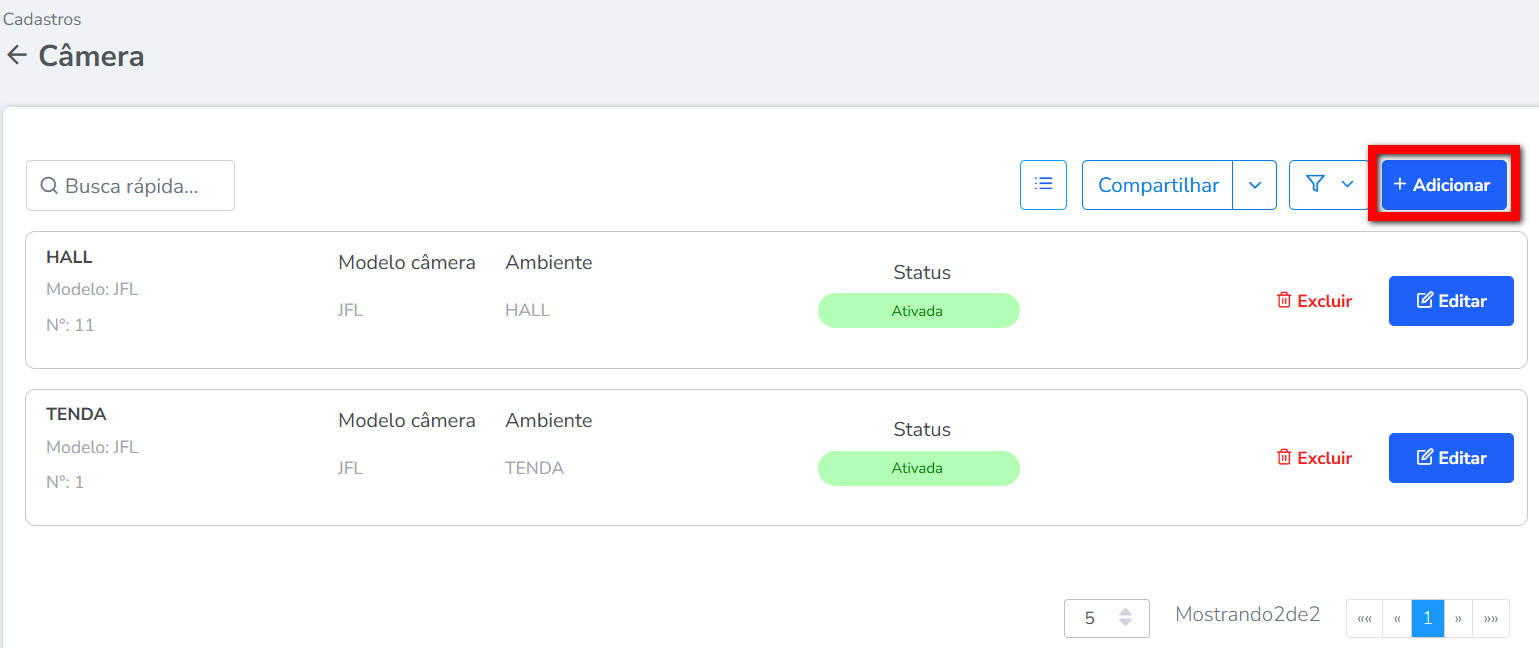Image resolution: width=1539 pixels, height=648 pixels.
Task: Go to the previous page
Action: point(1397,619)
